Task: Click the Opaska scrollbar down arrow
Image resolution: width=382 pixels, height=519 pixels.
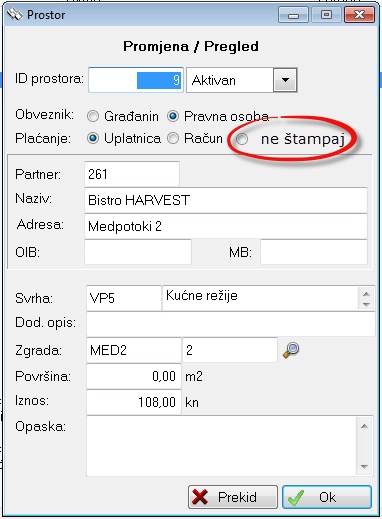Action: pyautogui.click(x=364, y=467)
